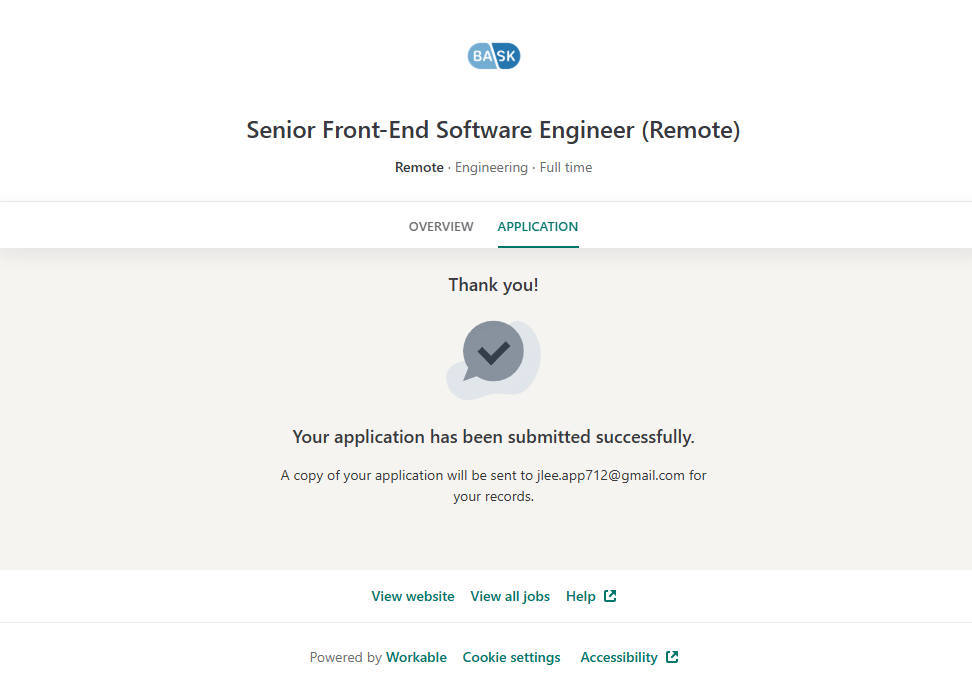
Task: Open Cookie settings
Action: [511, 657]
